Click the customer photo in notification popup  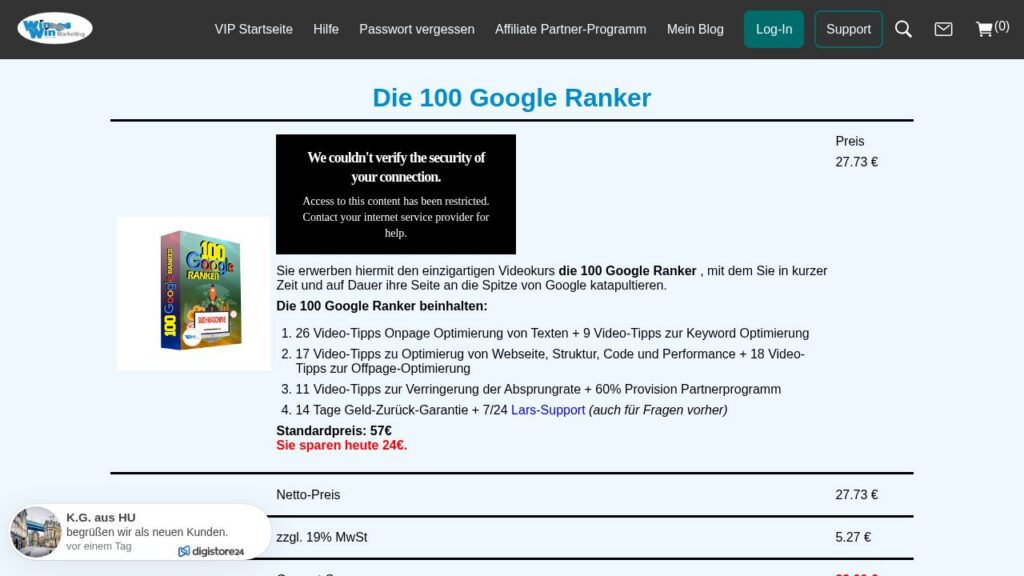pyautogui.click(x=36, y=532)
